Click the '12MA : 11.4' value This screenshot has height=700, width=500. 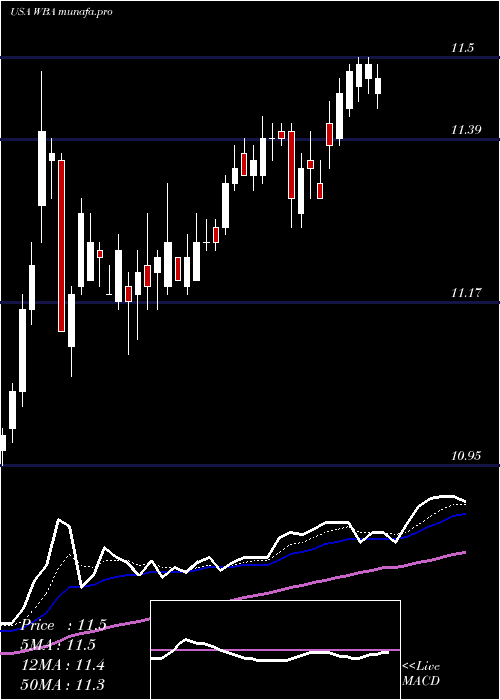point(63,665)
